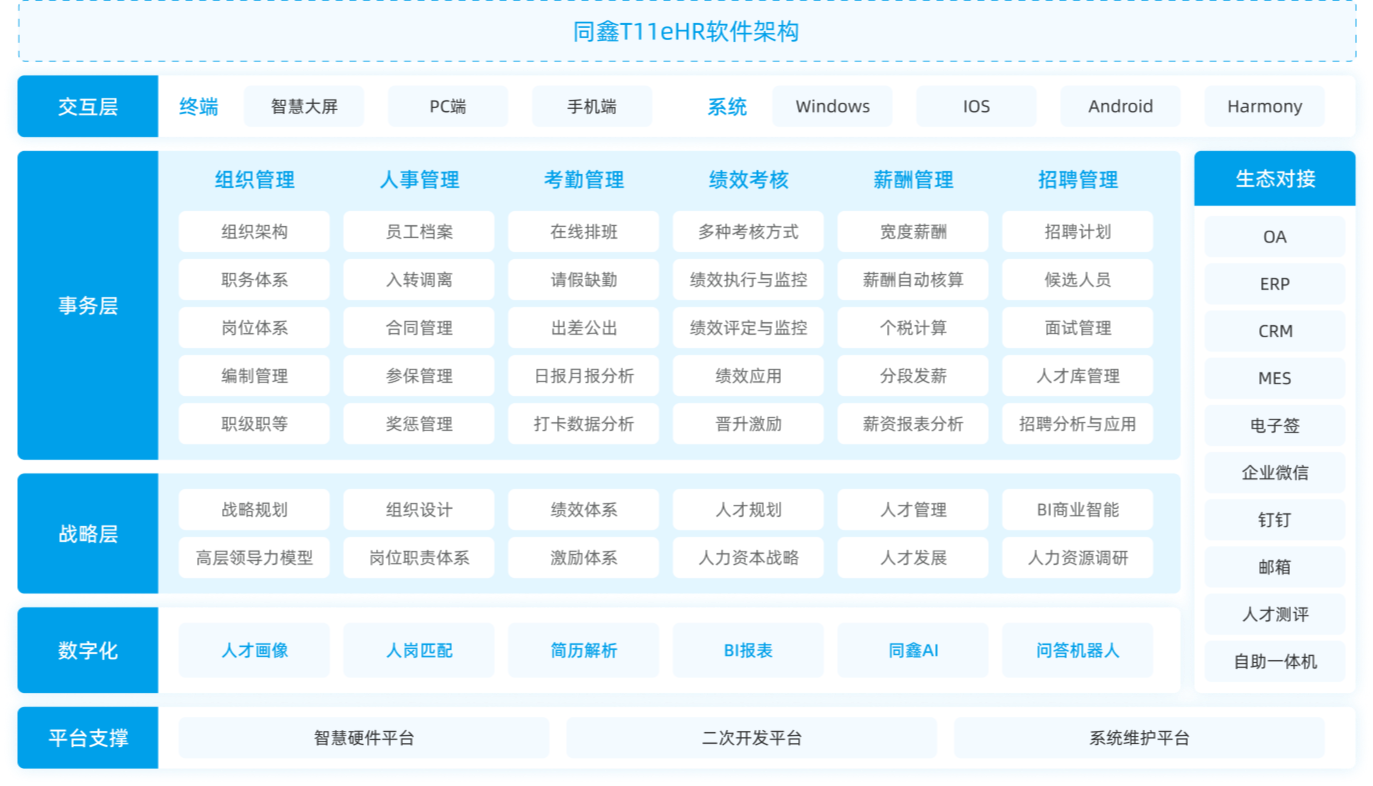Select the 个税计算 item
Viewport: 1373px width, 786px height.
pyautogui.click(x=913, y=327)
